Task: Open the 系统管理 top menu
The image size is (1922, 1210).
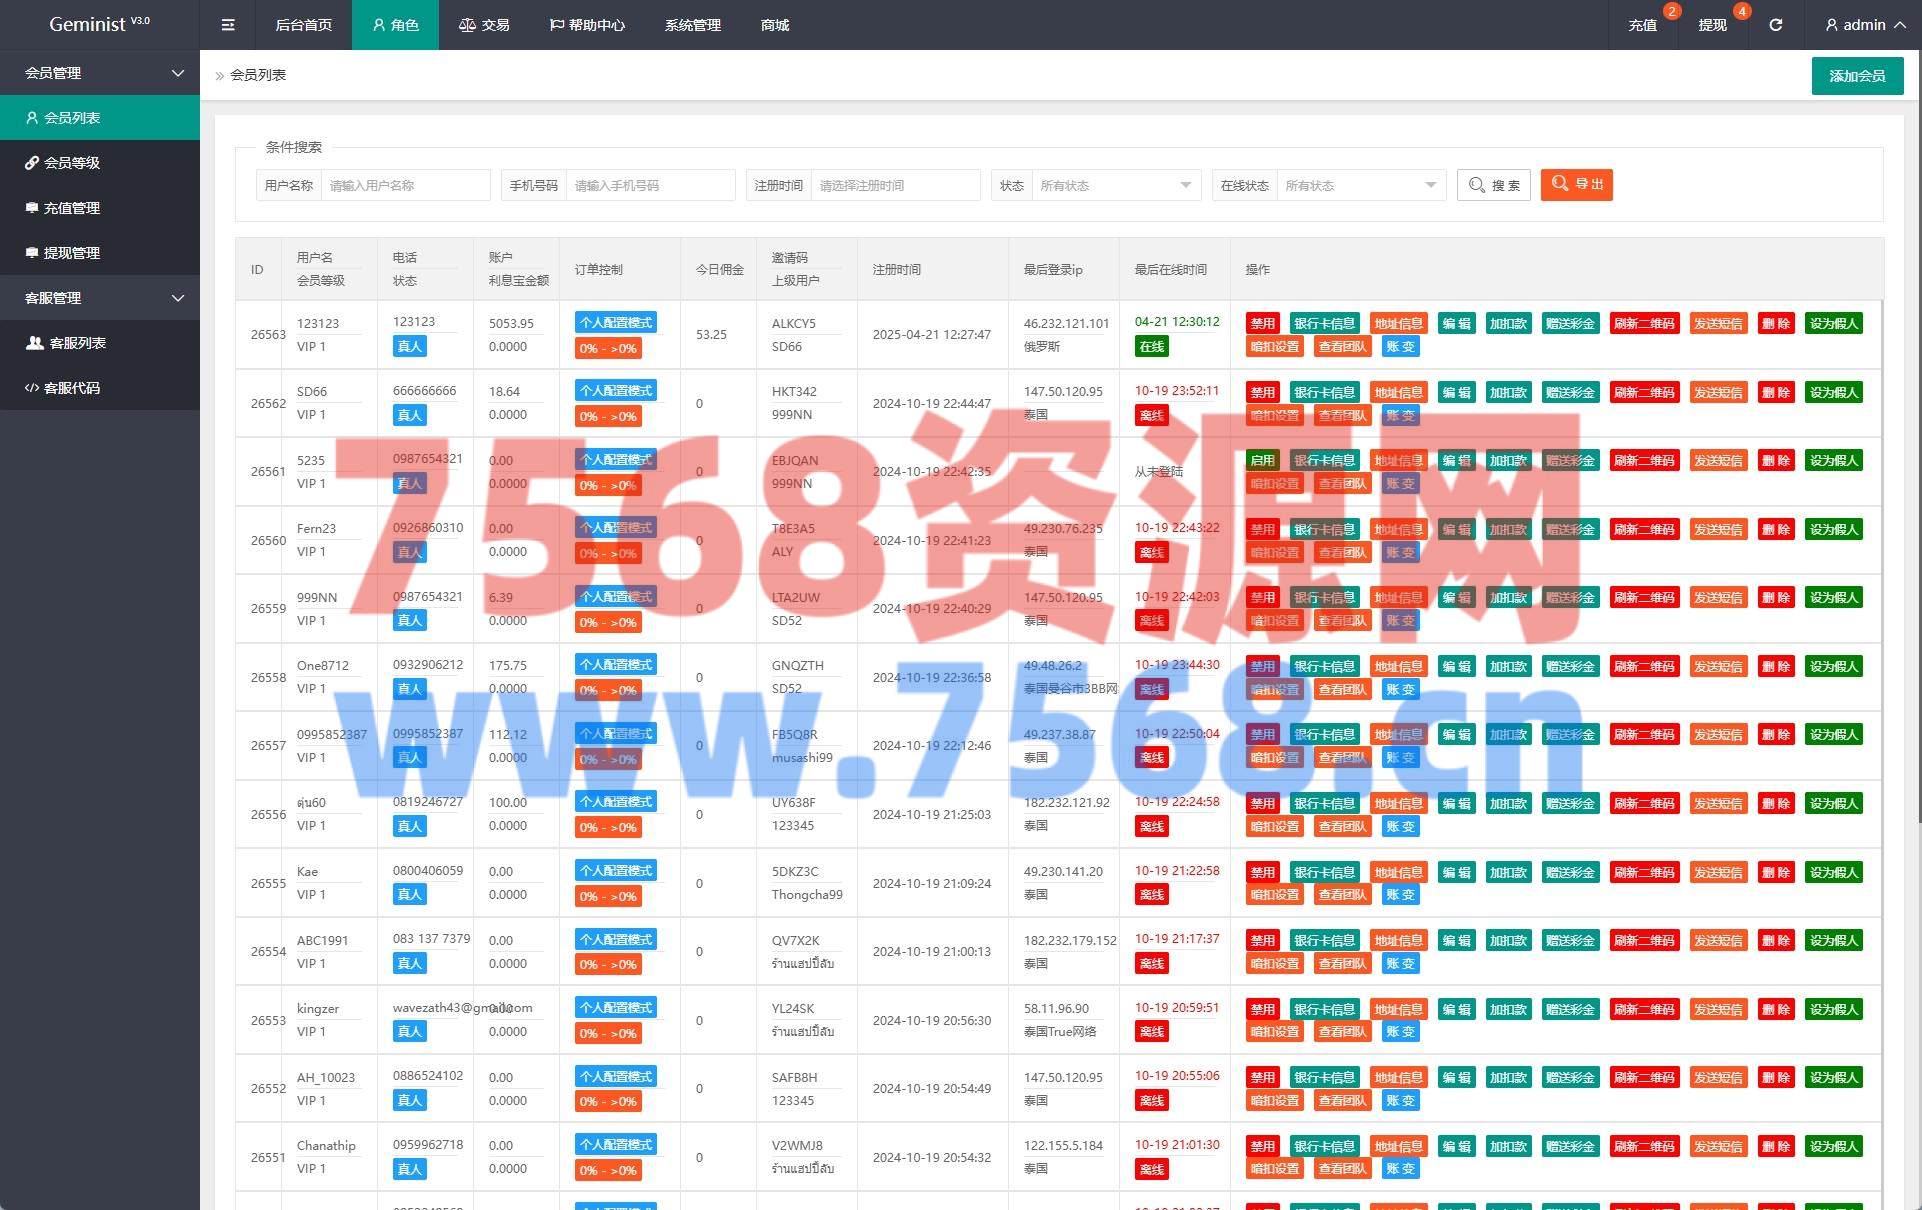Action: click(x=692, y=25)
